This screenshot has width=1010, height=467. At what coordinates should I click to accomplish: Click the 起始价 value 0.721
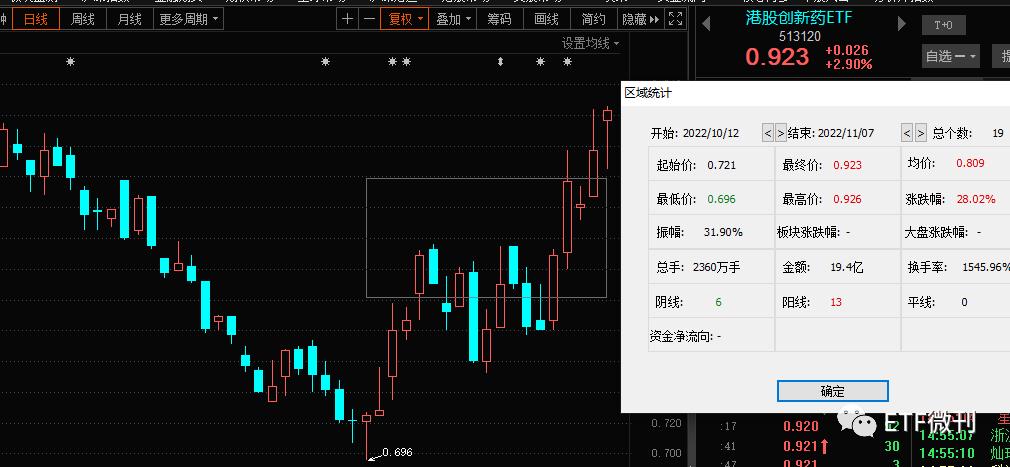[x=721, y=165]
